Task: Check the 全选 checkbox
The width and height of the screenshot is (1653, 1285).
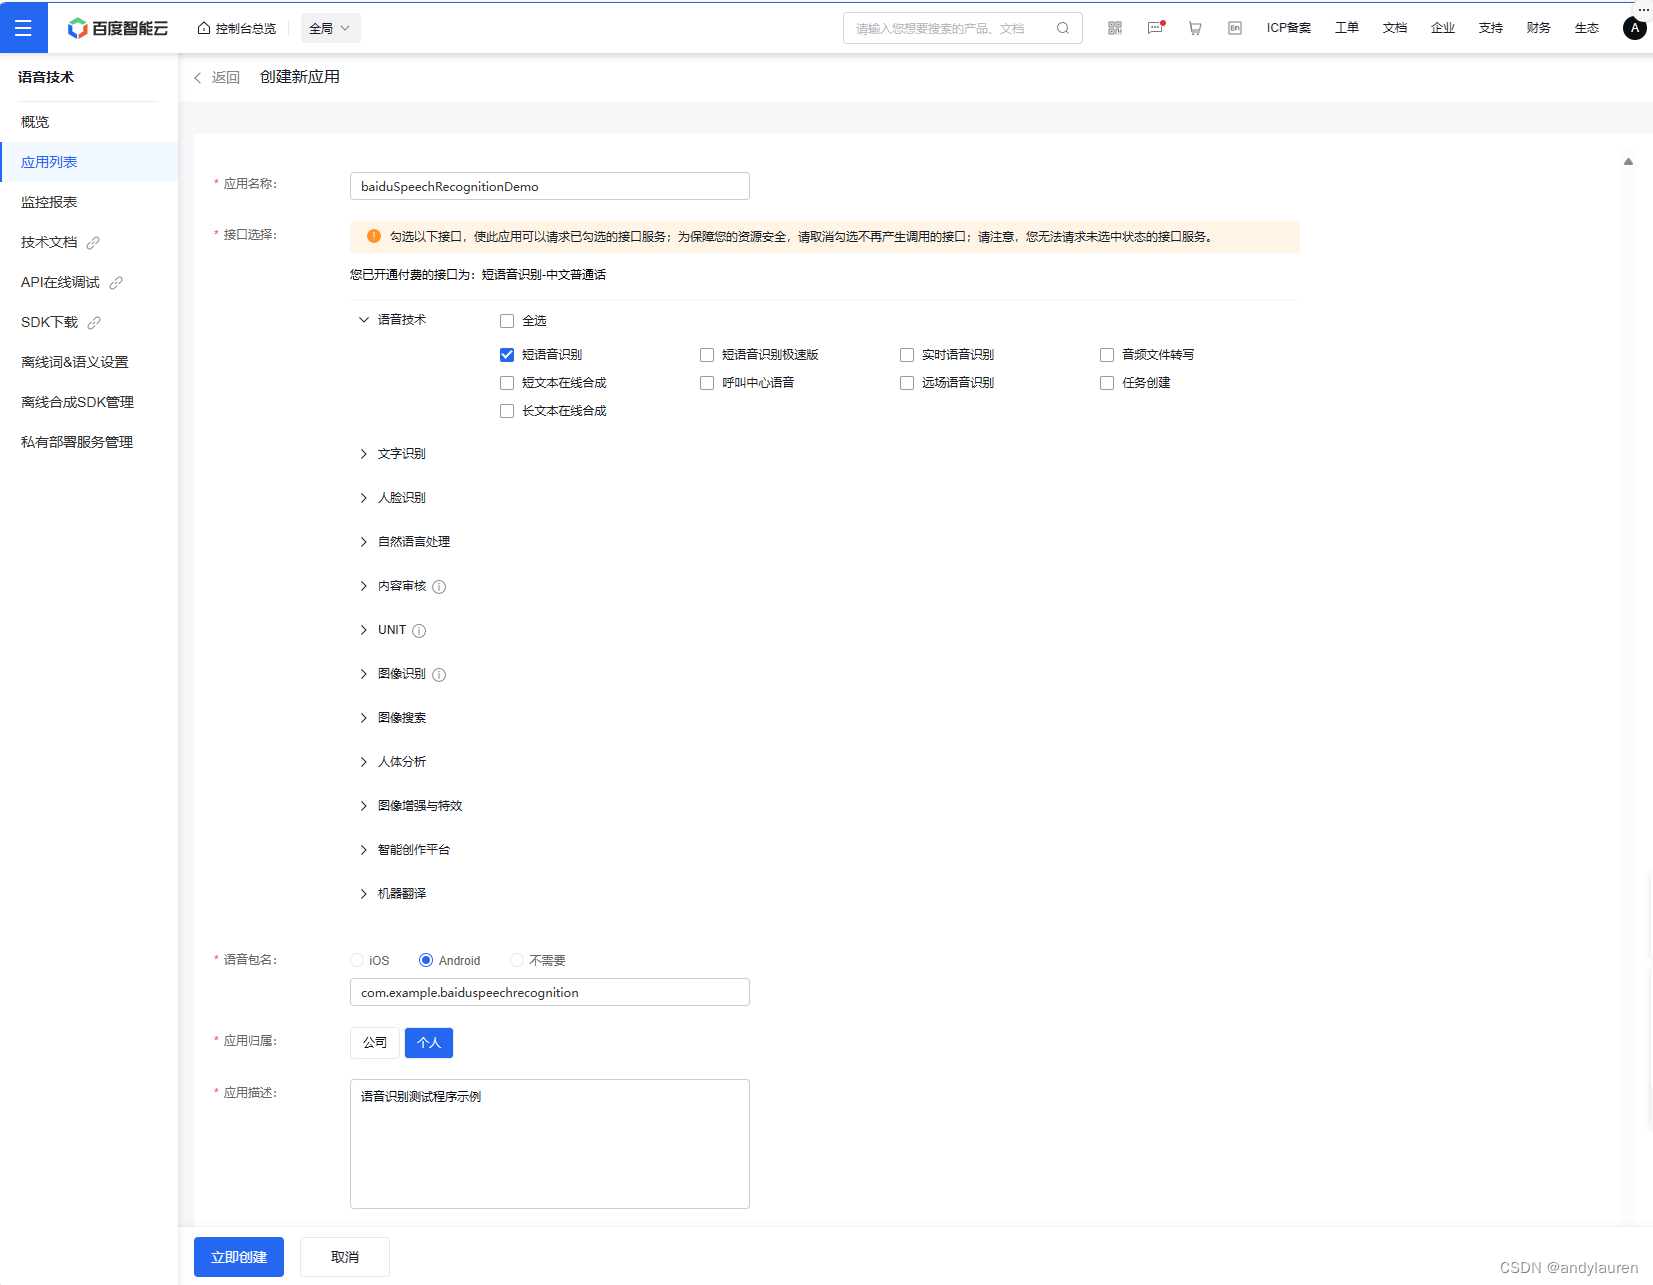Action: [507, 321]
